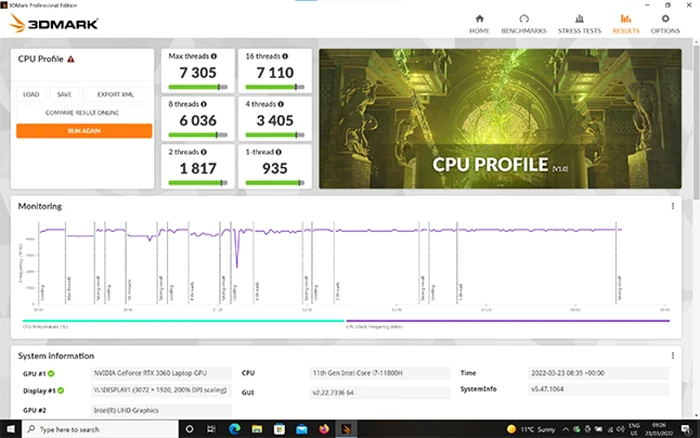Screen dimensions: 700x438
Task: Click the 3 405 score for 4 threads
Action: 275,121
